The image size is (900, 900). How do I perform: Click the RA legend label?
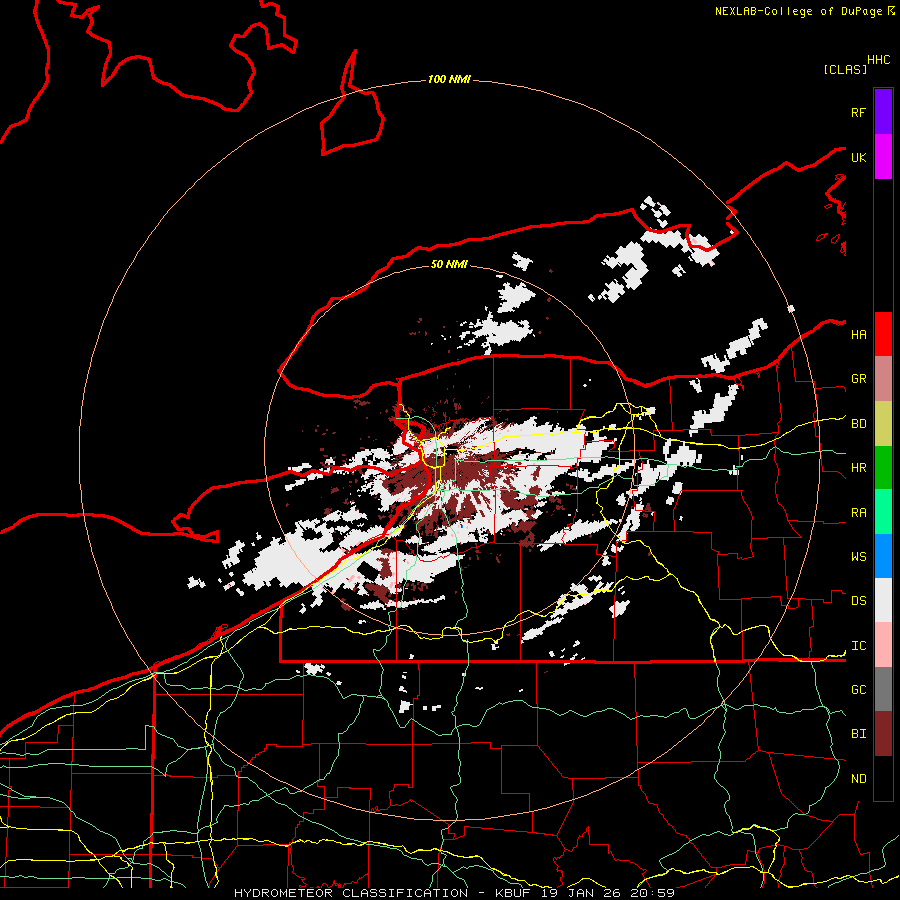tap(858, 513)
